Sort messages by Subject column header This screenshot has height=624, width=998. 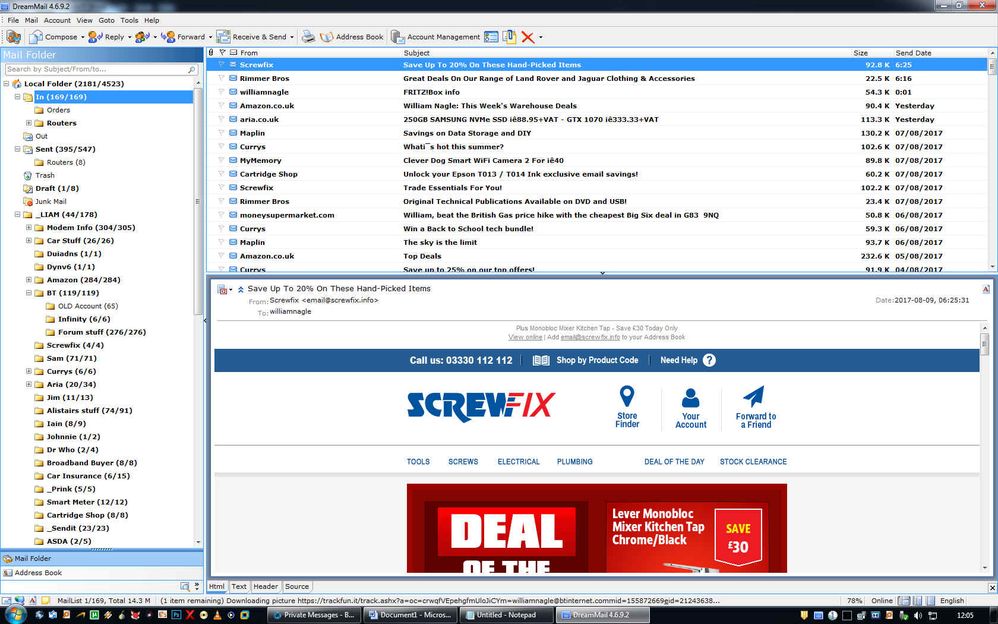coord(417,53)
